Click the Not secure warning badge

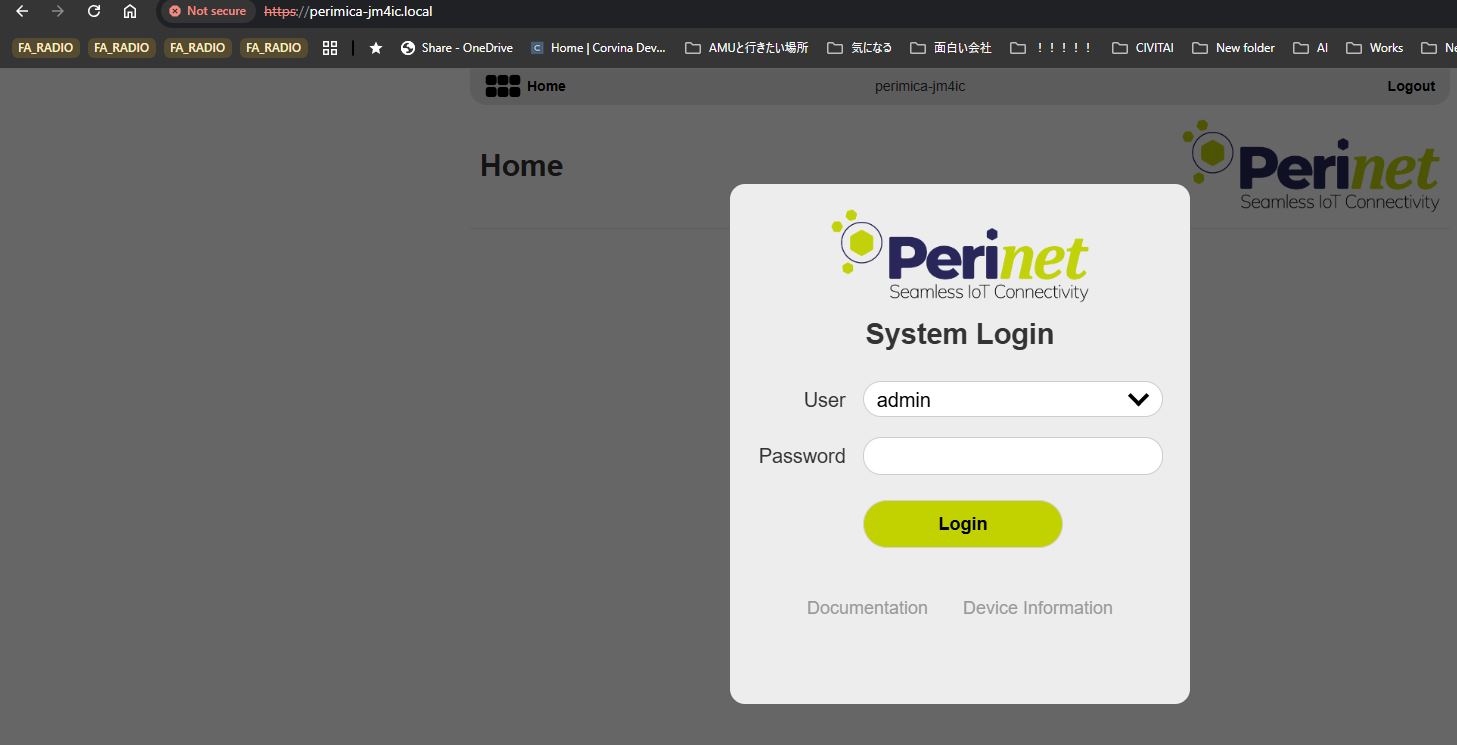(207, 11)
